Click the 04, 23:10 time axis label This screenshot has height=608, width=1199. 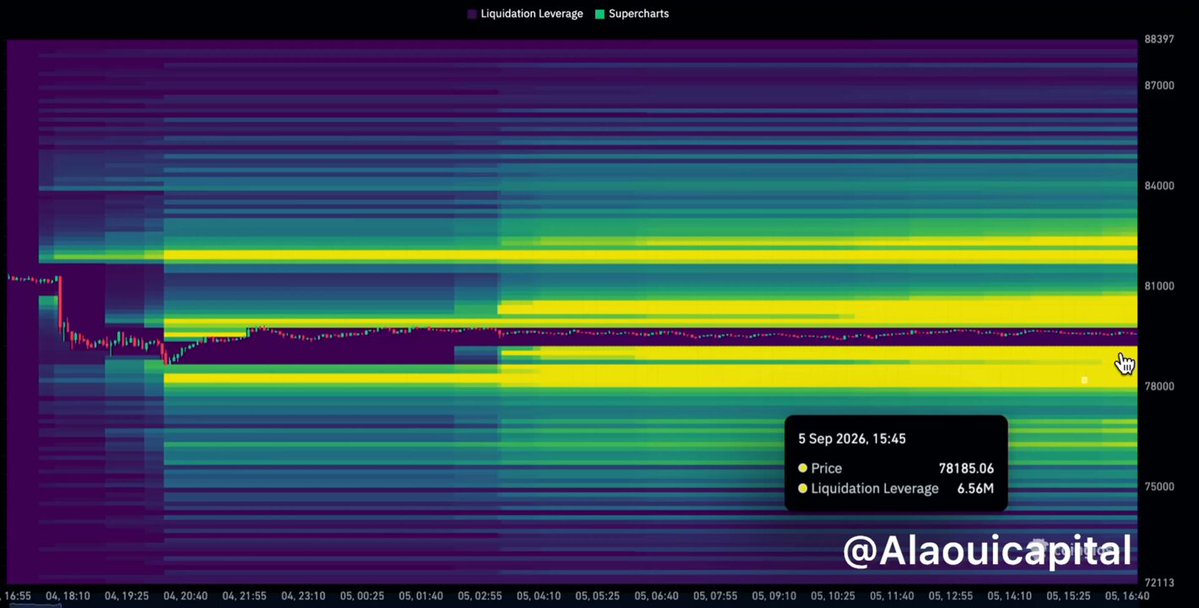click(303, 596)
